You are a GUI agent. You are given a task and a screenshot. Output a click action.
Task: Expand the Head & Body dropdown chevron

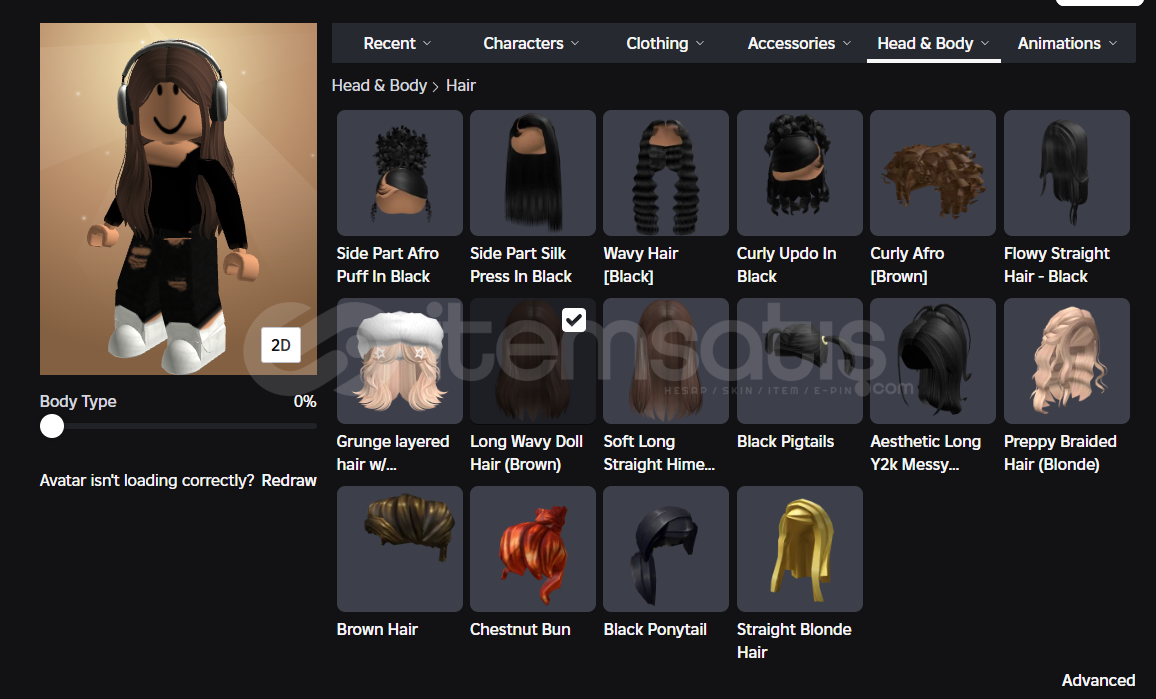click(x=985, y=44)
